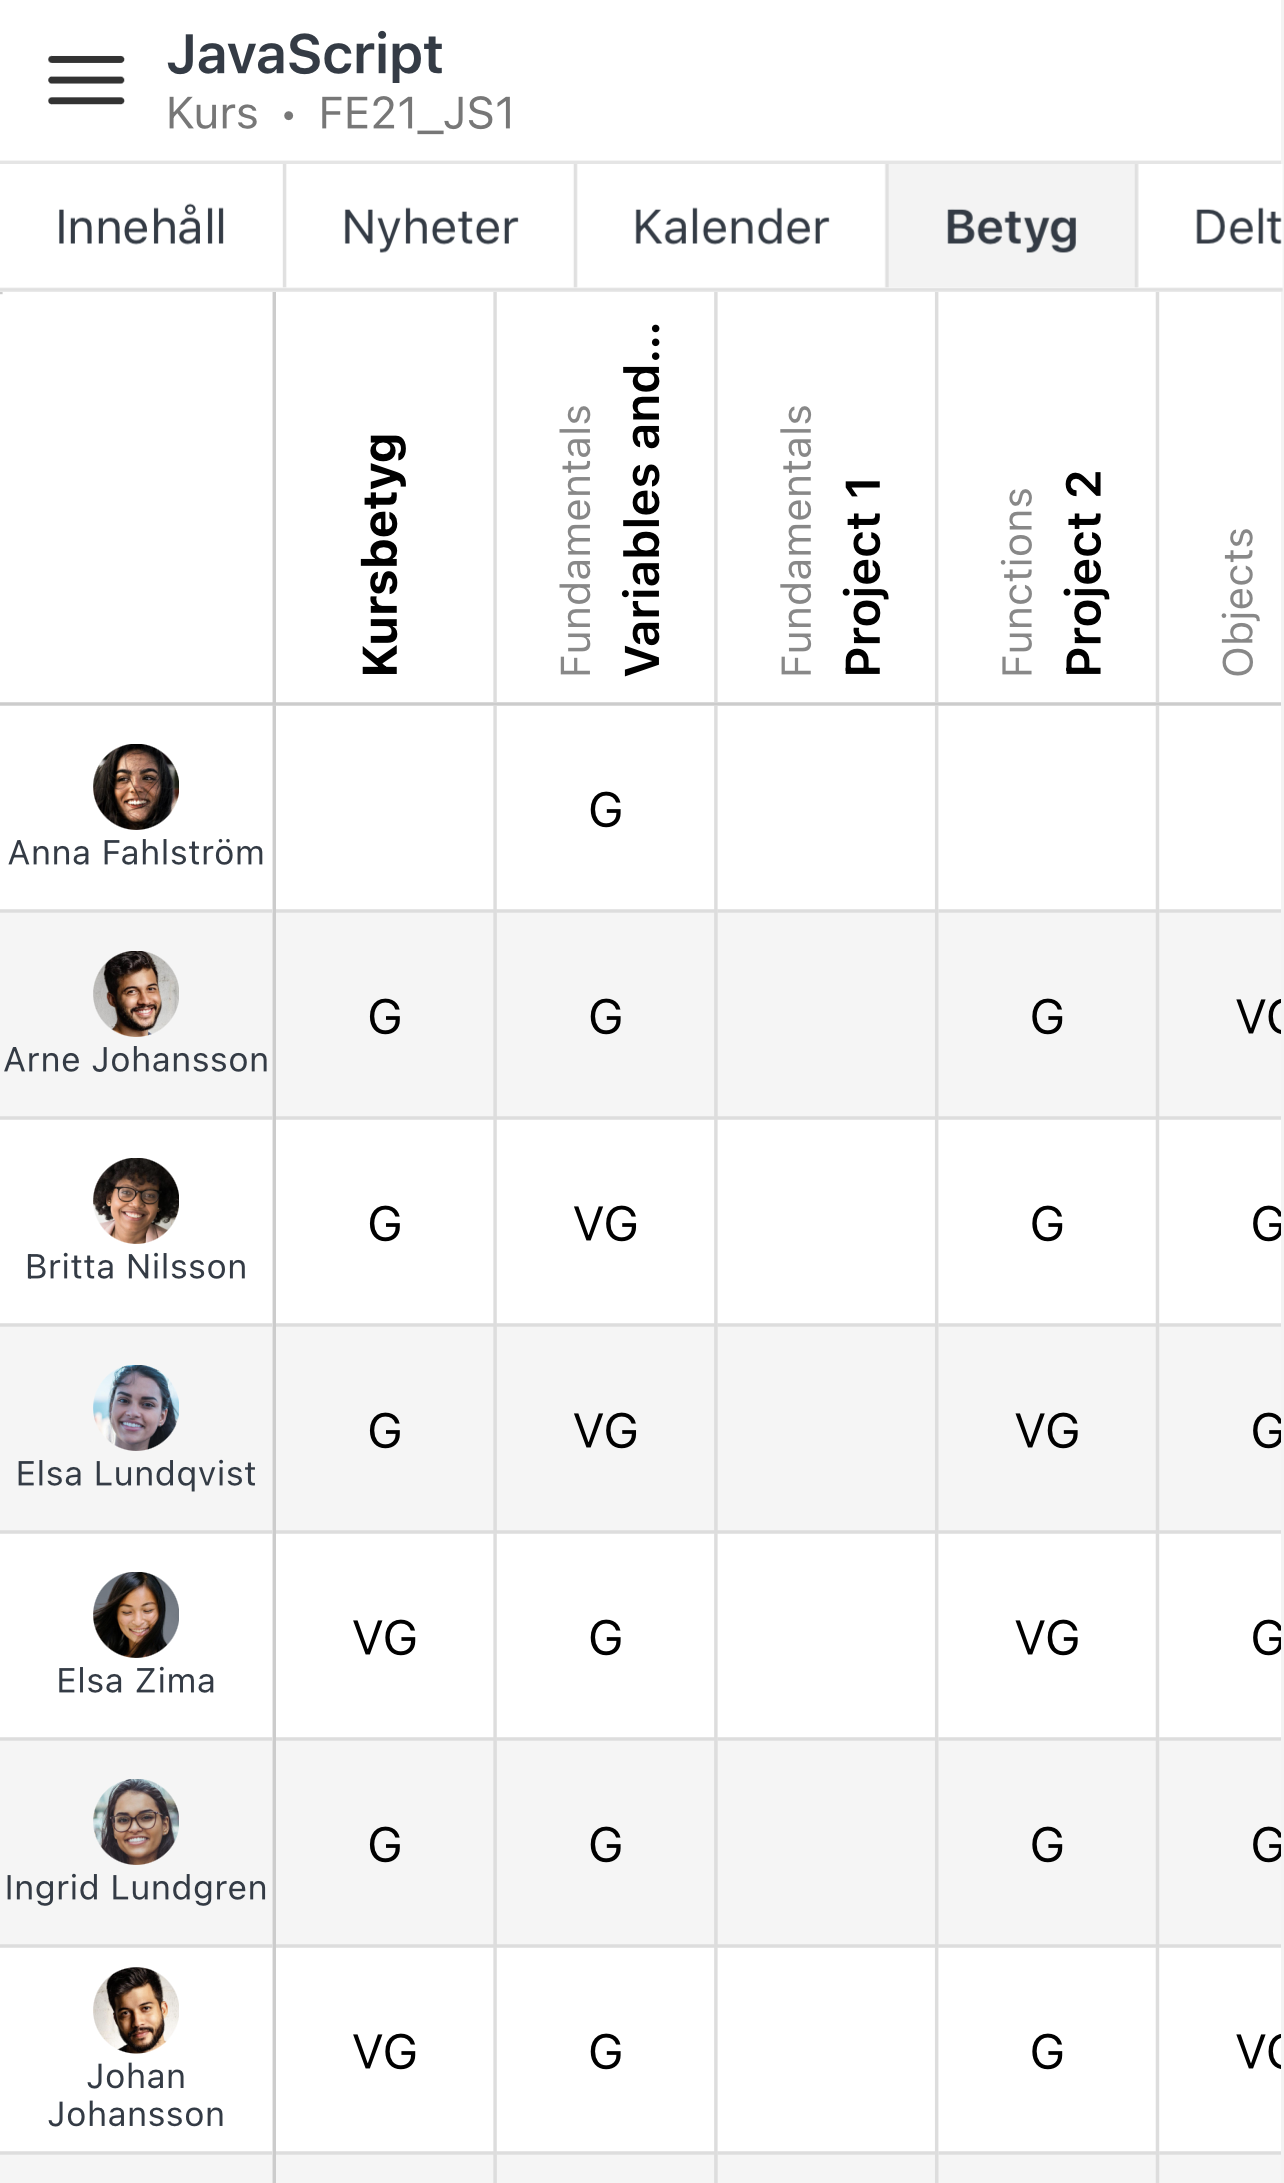Select the Betyg tab
The width and height of the screenshot is (1284, 2183).
(x=1011, y=227)
